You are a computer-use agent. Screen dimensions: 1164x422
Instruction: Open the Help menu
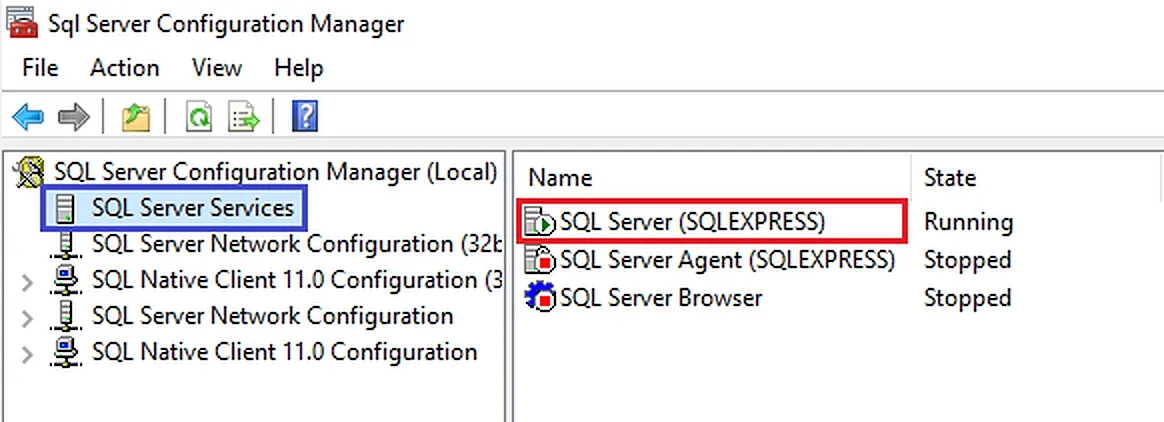pyautogui.click(x=298, y=68)
